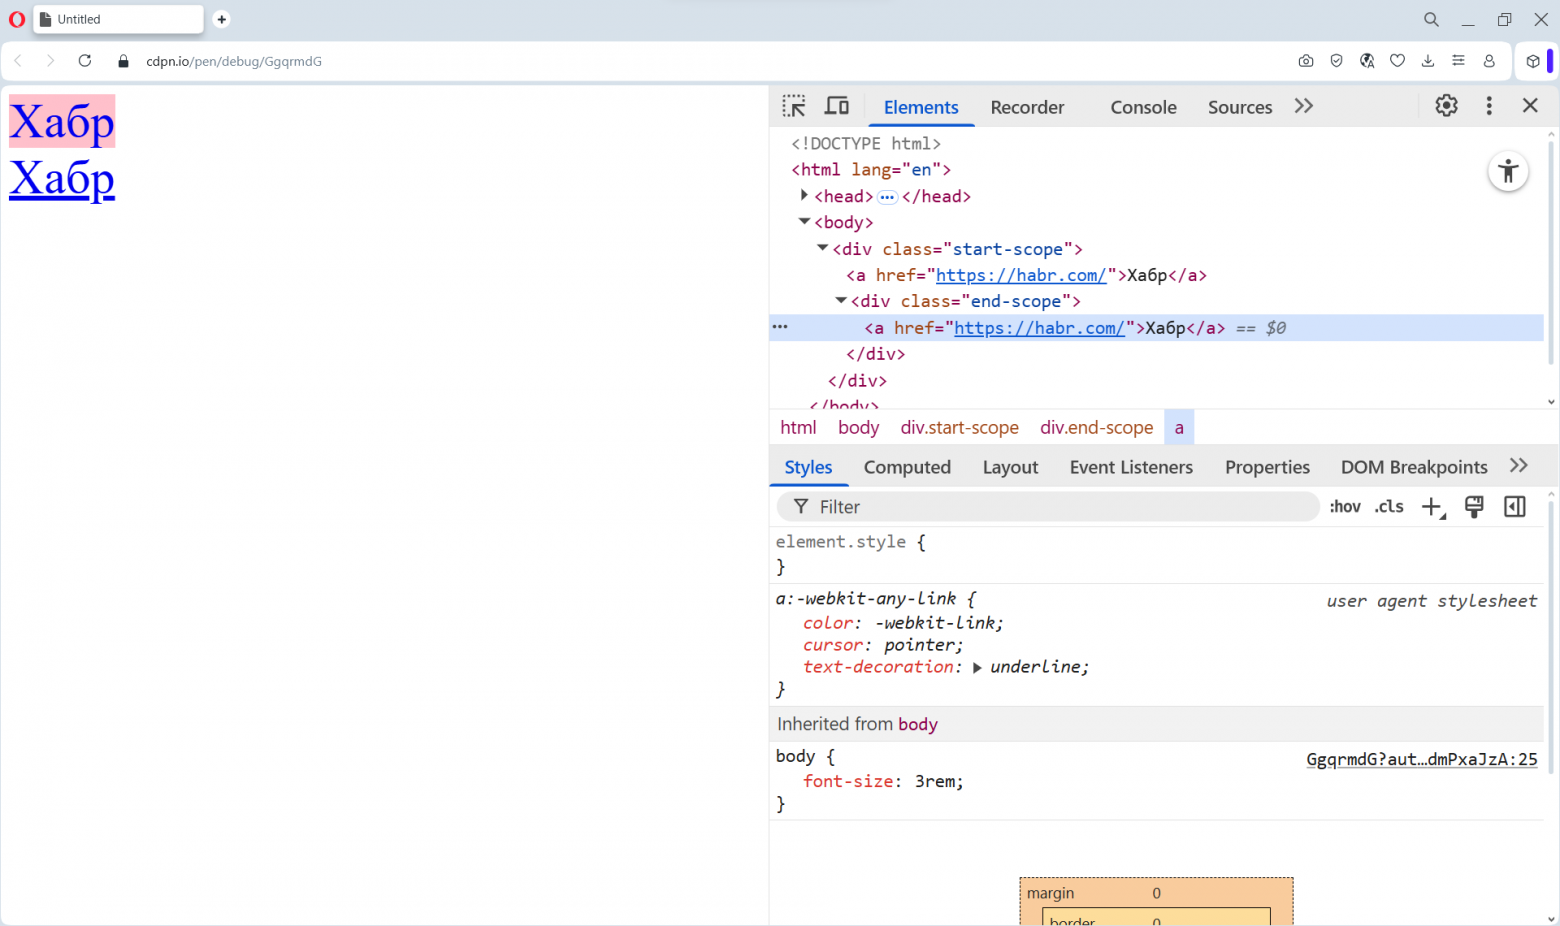The width and height of the screenshot is (1560, 926).
Task: Switch to the Elements tab
Action: click(x=921, y=107)
